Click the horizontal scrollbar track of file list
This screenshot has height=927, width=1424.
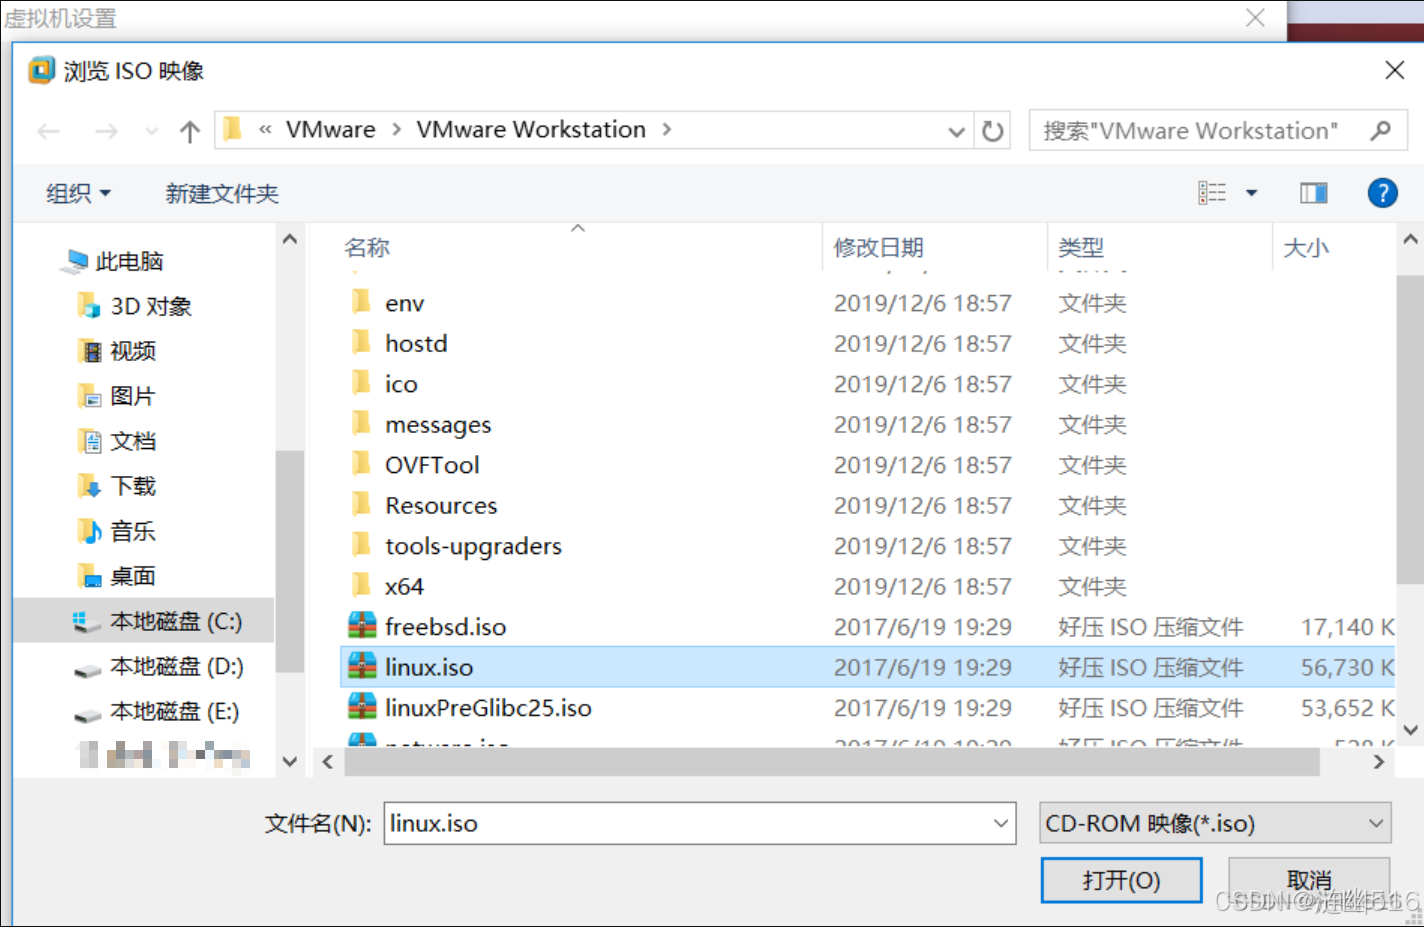(x=831, y=762)
